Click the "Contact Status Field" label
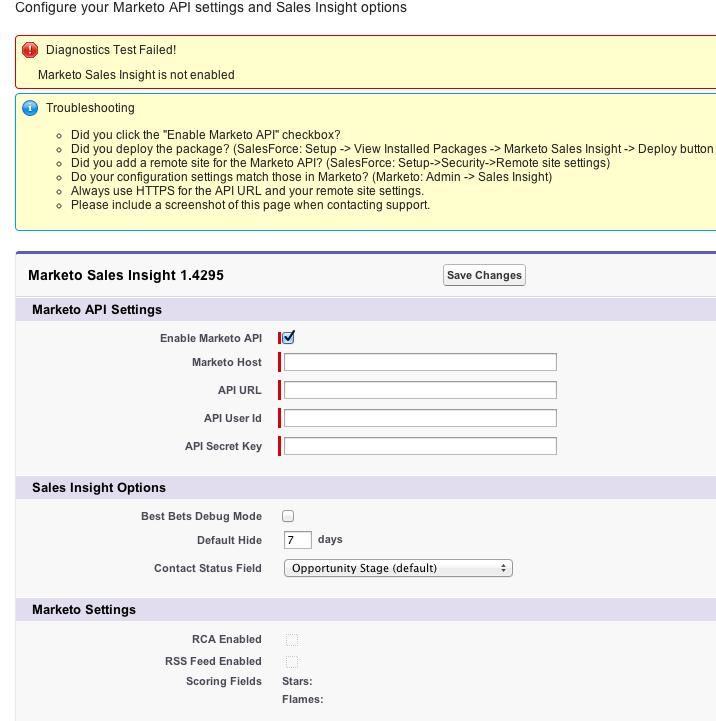 click(x=208, y=568)
